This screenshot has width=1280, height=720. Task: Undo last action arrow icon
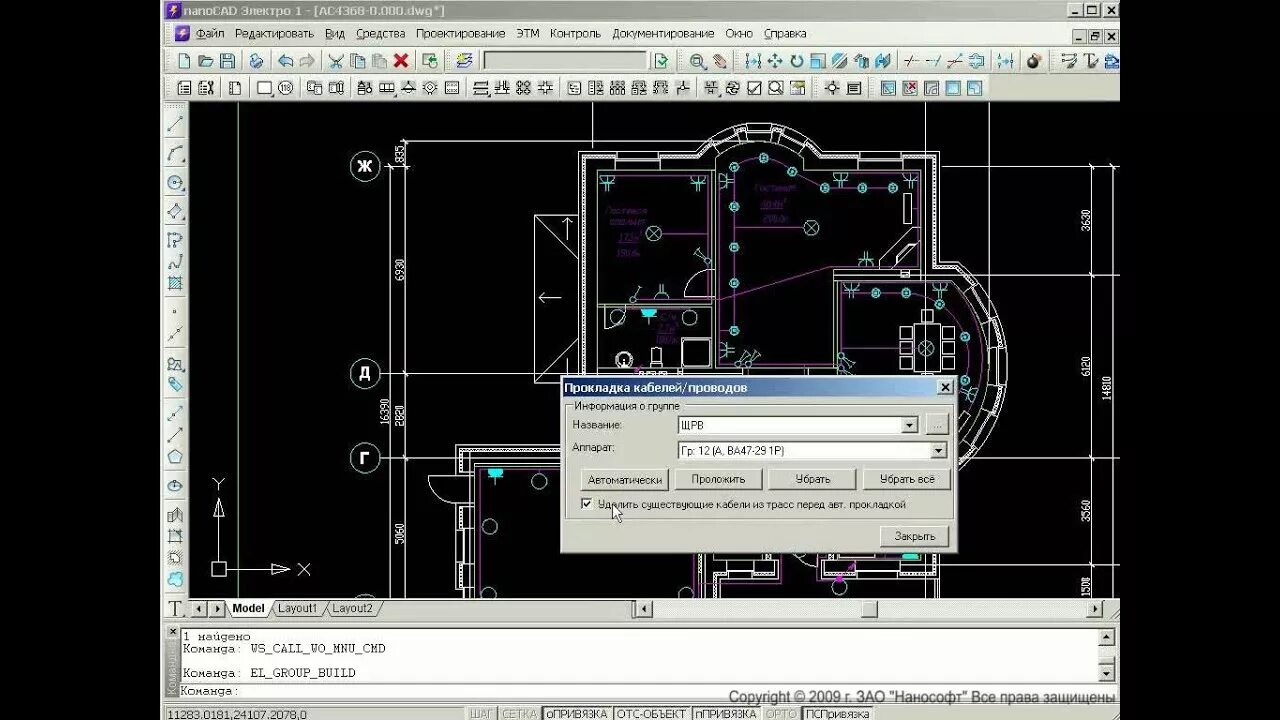click(285, 61)
